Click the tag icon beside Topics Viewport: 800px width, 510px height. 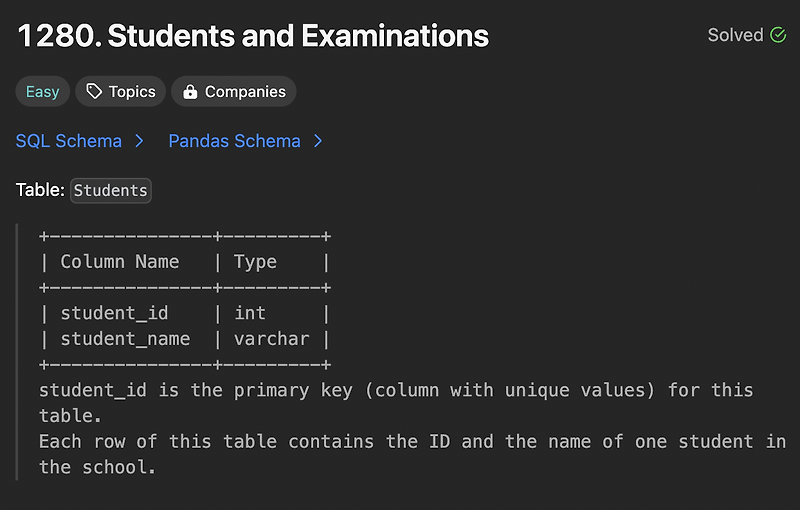(x=94, y=92)
